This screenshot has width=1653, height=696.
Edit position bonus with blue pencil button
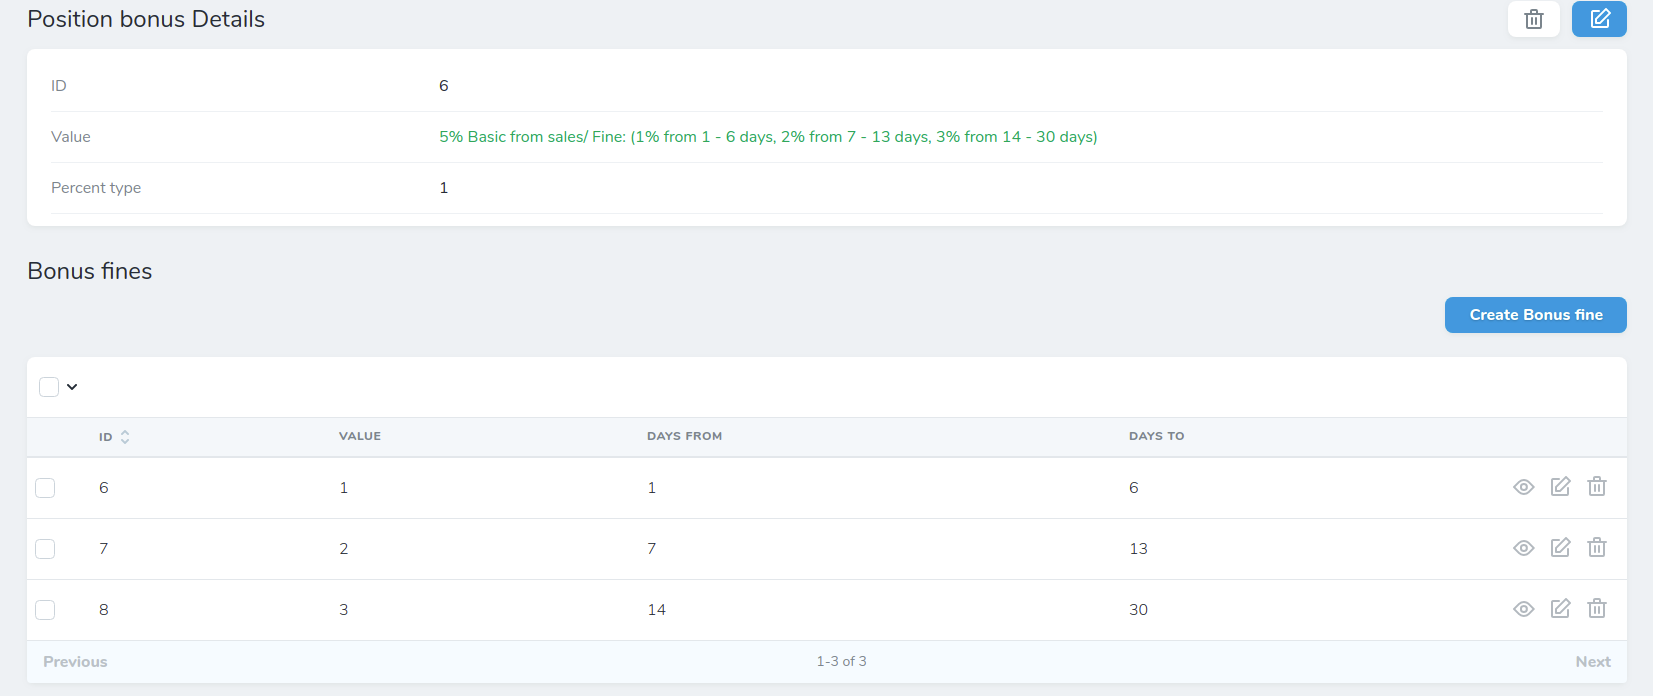(x=1598, y=19)
